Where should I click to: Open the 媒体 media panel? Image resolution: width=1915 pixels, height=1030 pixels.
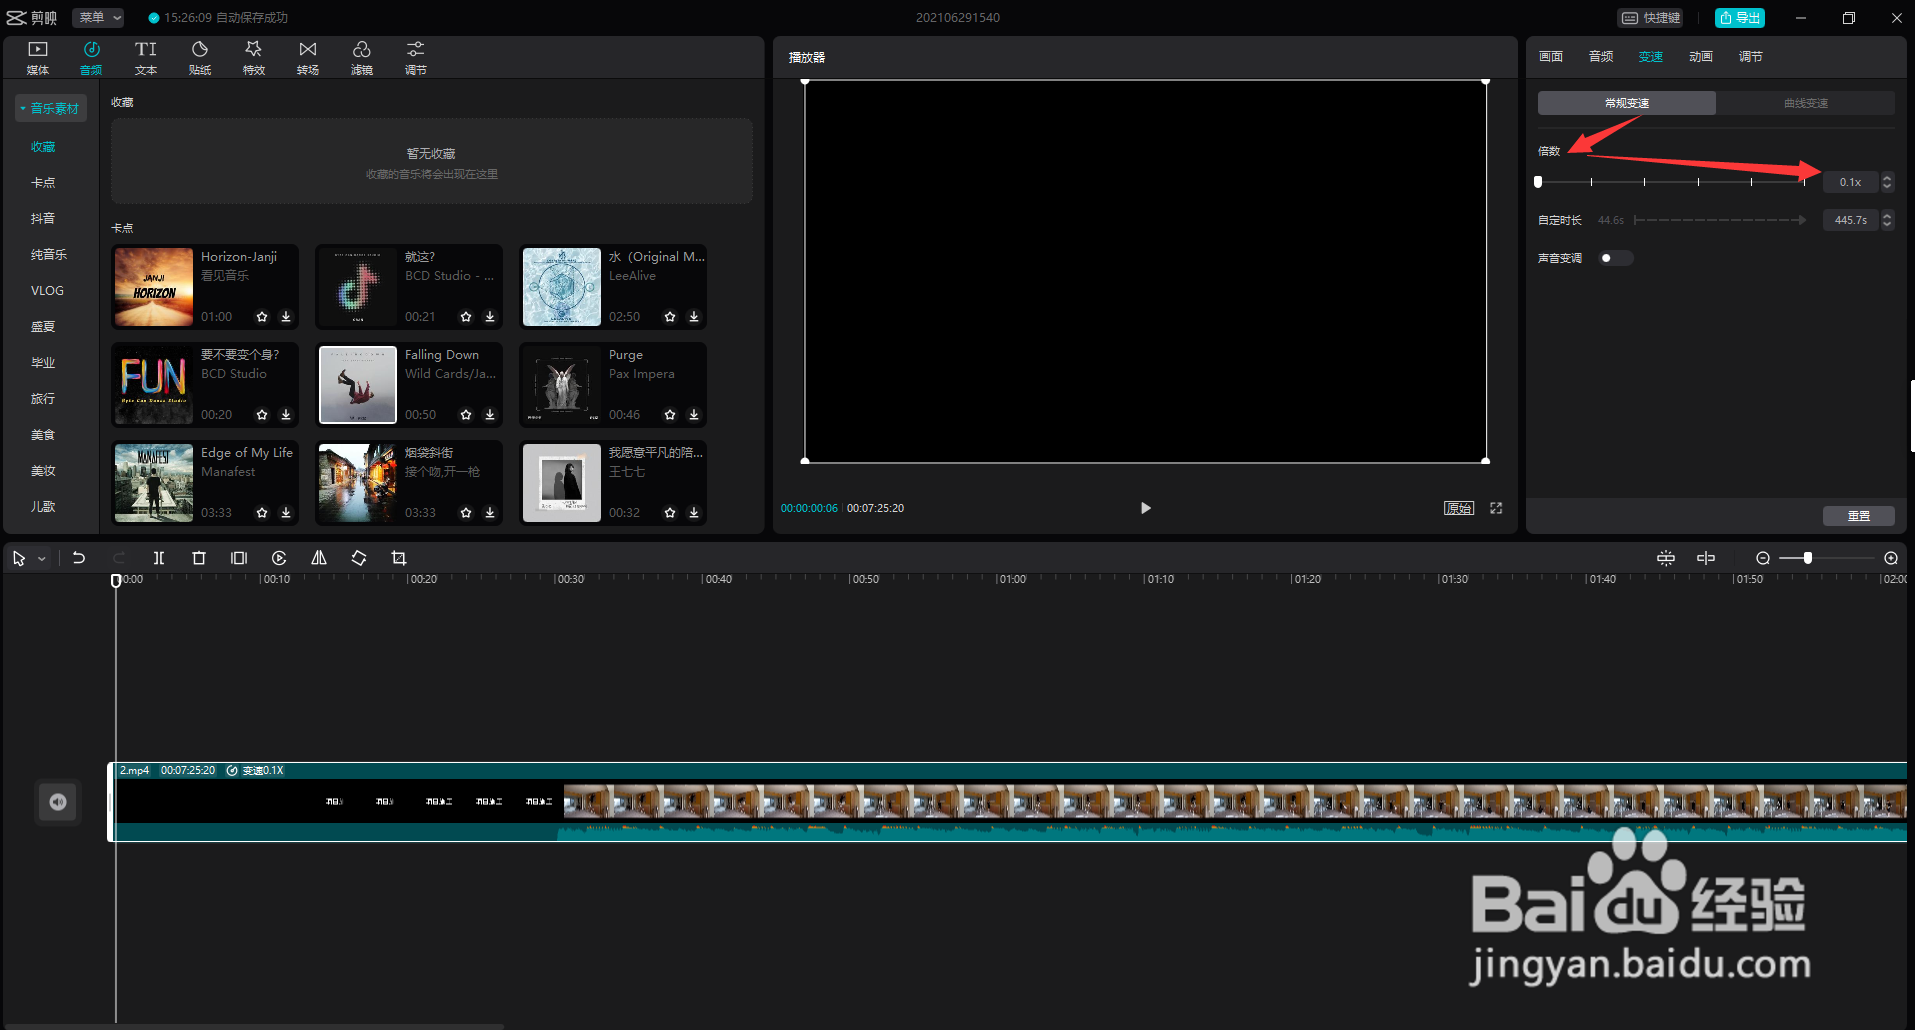click(x=38, y=58)
